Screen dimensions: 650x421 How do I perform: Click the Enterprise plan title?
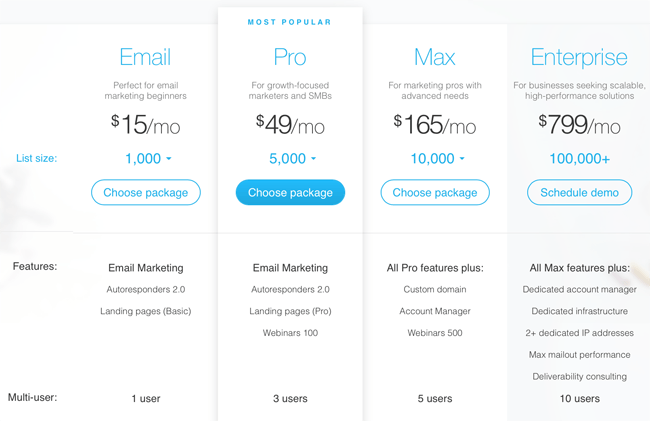point(579,57)
